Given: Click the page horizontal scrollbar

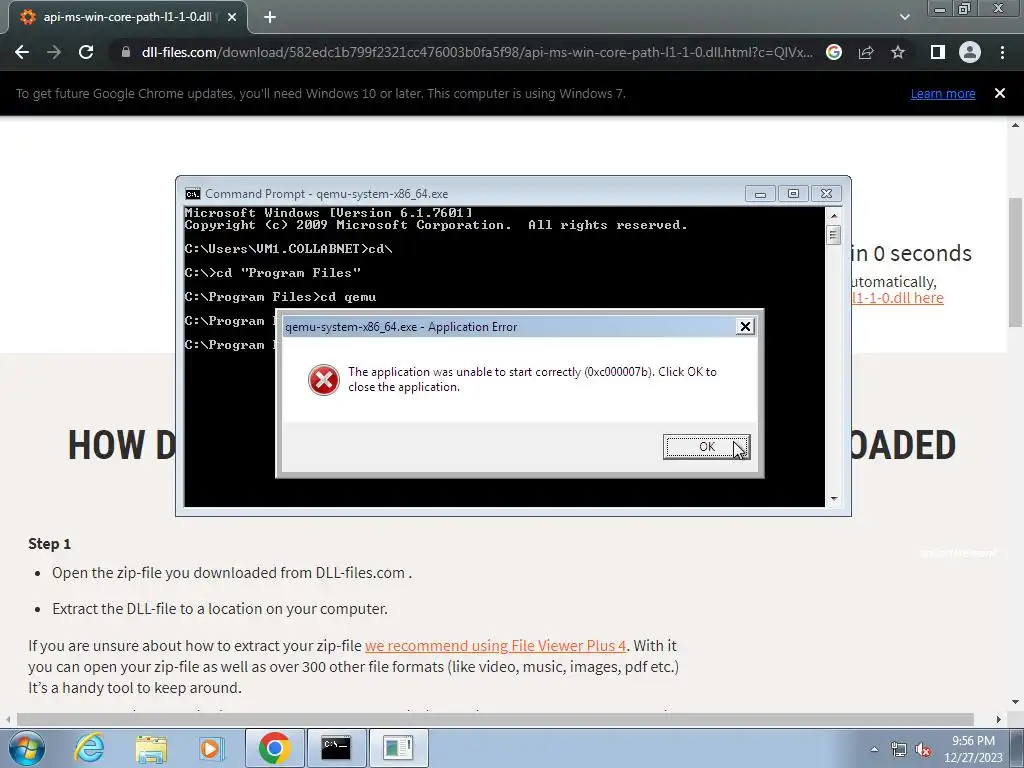Looking at the screenshot, I should click(495, 719).
